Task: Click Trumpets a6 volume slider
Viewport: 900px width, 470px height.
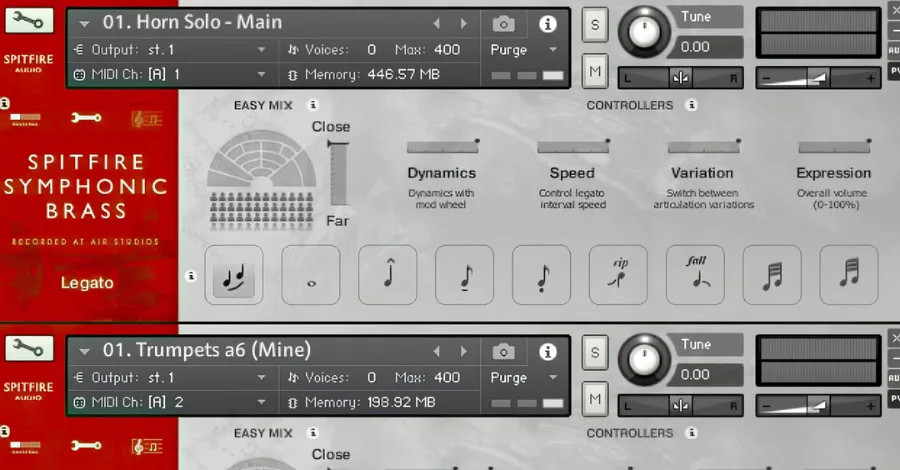Action: tap(818, 405)
